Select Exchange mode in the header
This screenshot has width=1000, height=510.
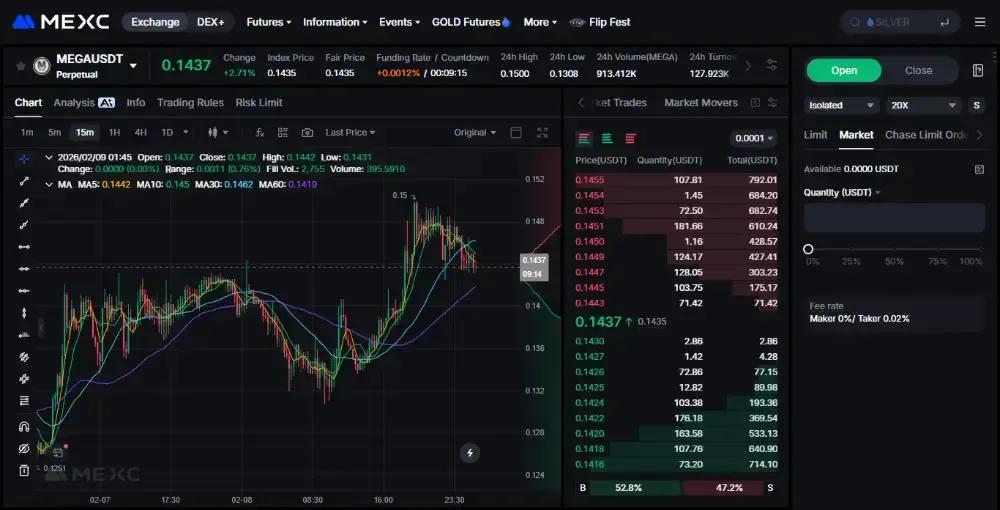[155, 22]
